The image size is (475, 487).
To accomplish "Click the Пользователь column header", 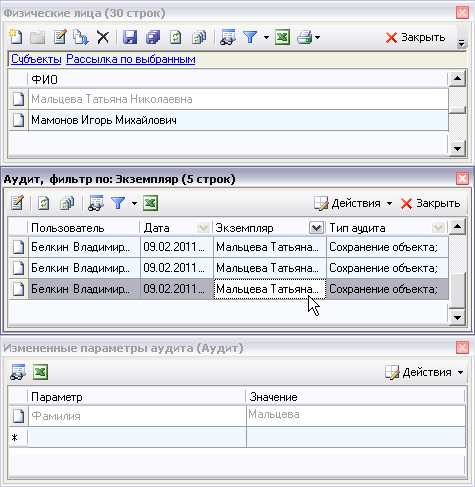I will (x=83, y=228).
